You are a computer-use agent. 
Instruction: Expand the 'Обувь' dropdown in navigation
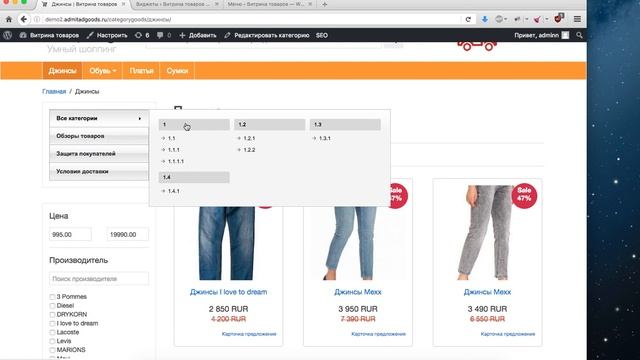(102, 71)
